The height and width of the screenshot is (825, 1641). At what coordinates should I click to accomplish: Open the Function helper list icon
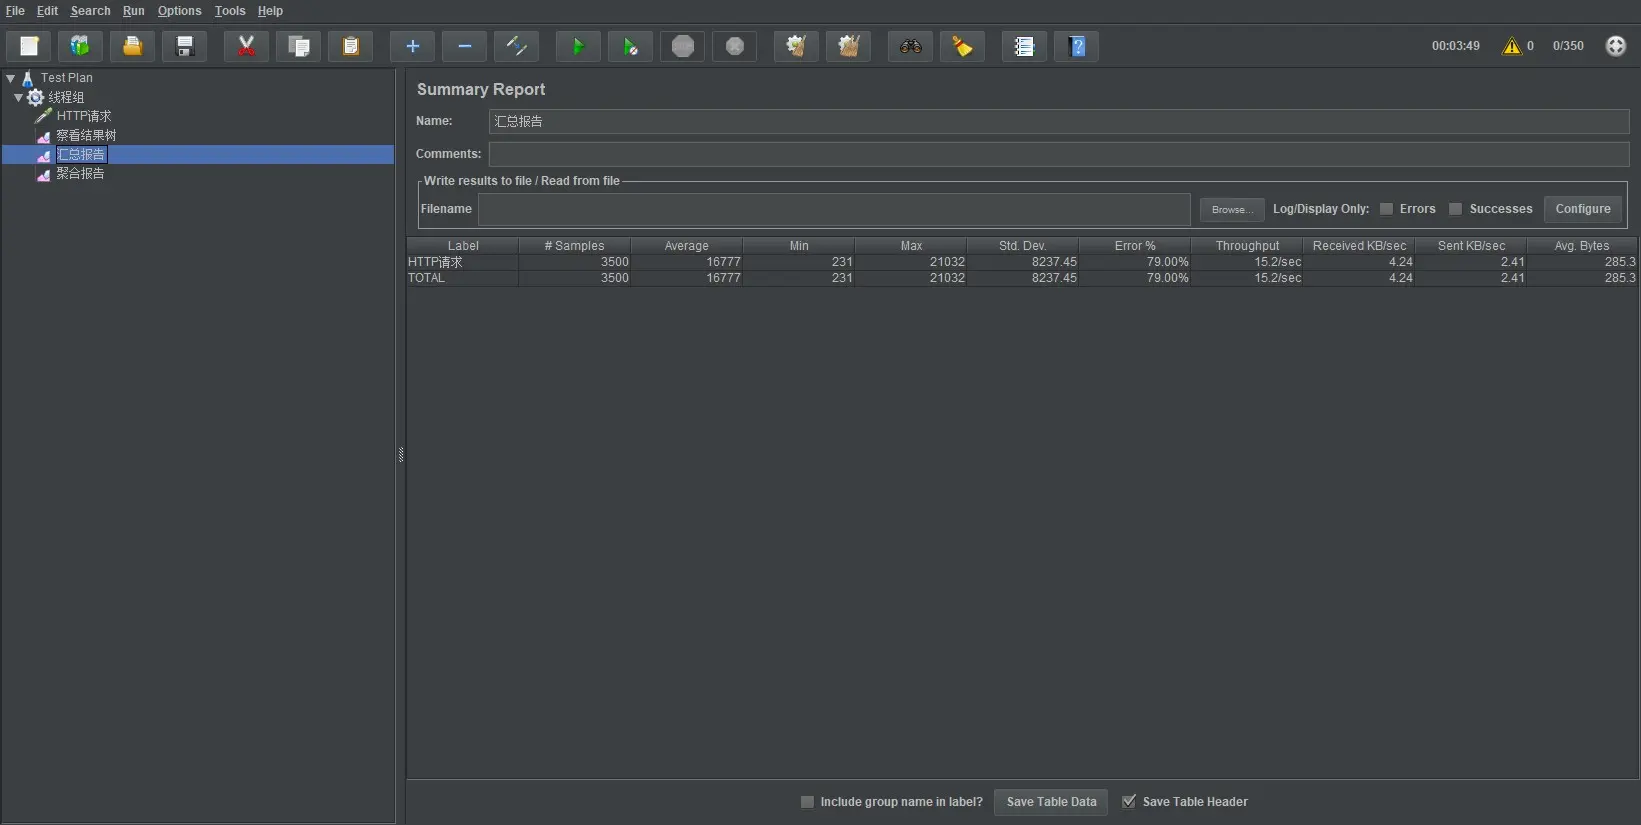pos(1025,46)
